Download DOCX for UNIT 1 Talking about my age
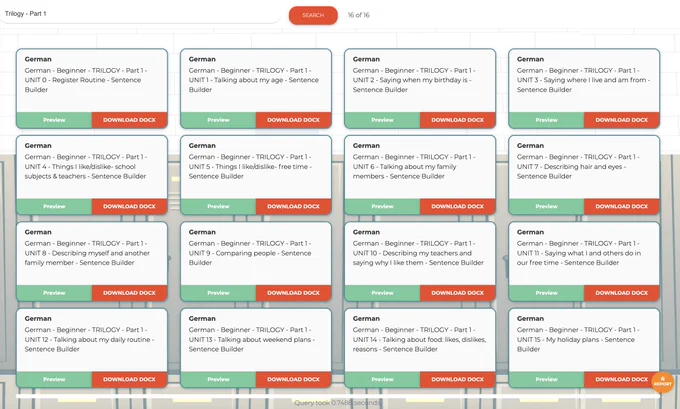The height and width of the screenshot is (409, 680). click(x=294, y=120)
